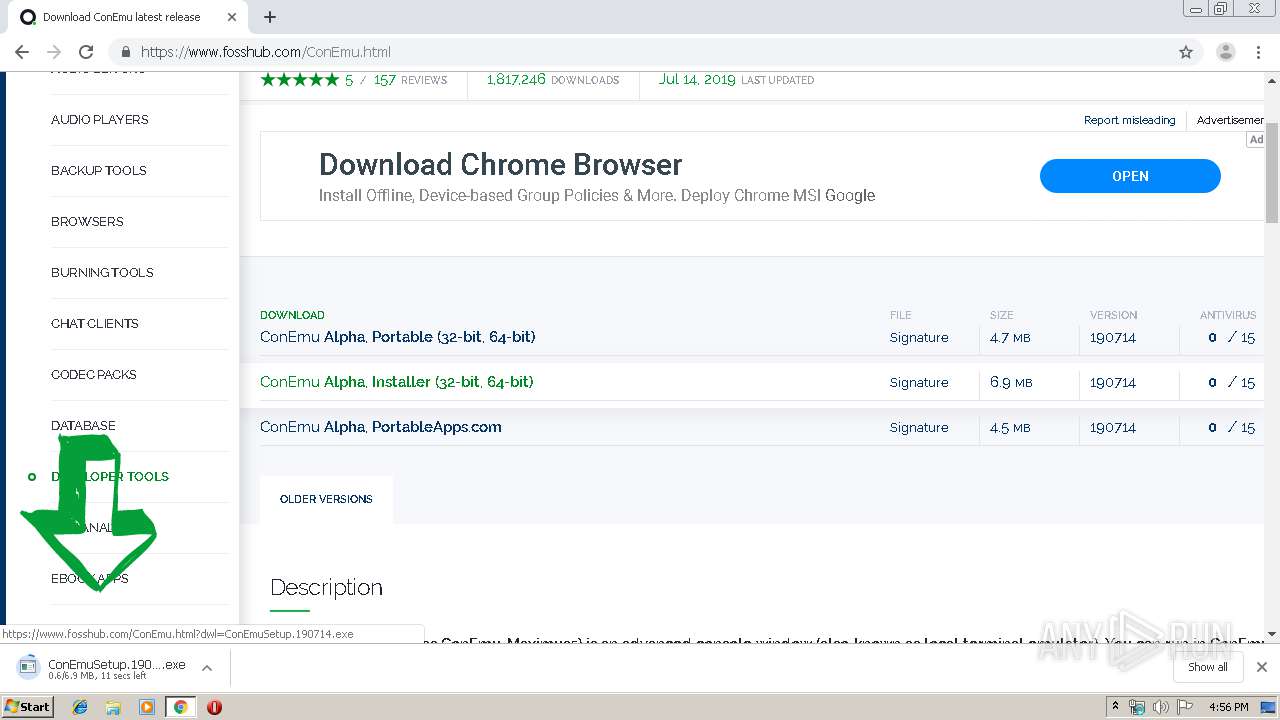Open the Signature link for the Installer row
Viewport: 1280px width, 720px height.
pos(919,383)
